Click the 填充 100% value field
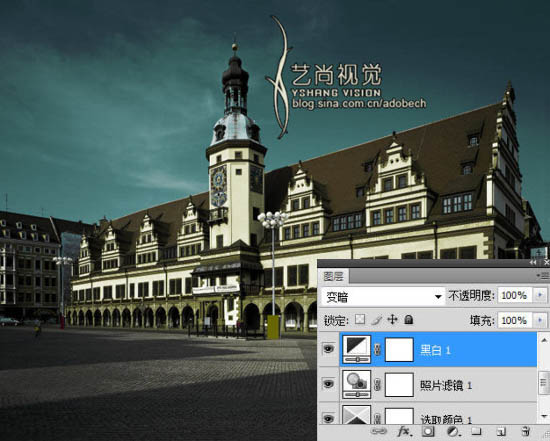Screen dimensions: 550x441 [x=514, y=320]
